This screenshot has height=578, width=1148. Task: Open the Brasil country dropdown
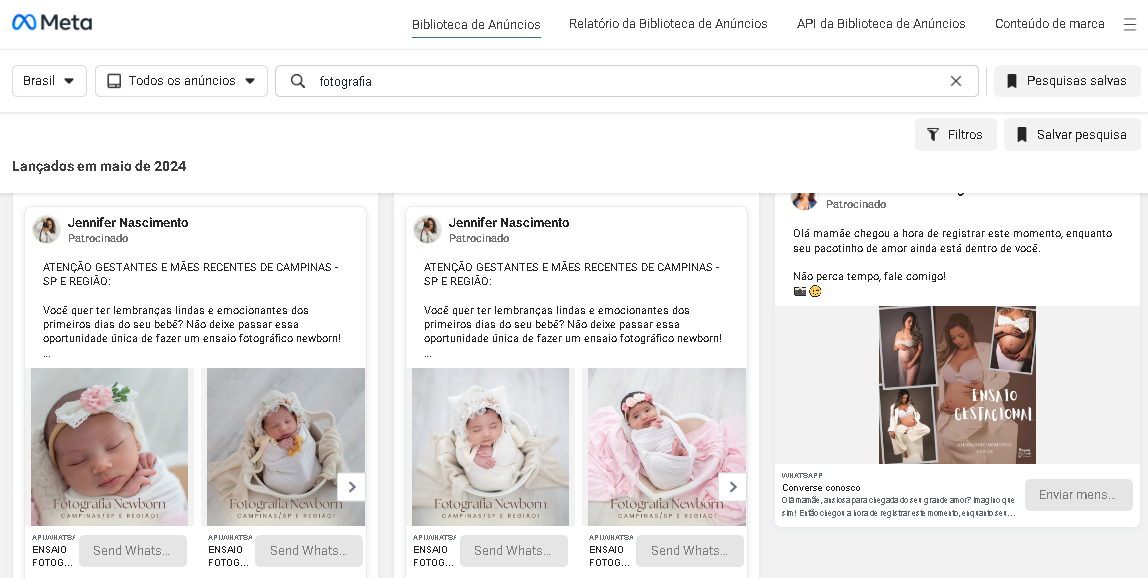coord(49,81)
